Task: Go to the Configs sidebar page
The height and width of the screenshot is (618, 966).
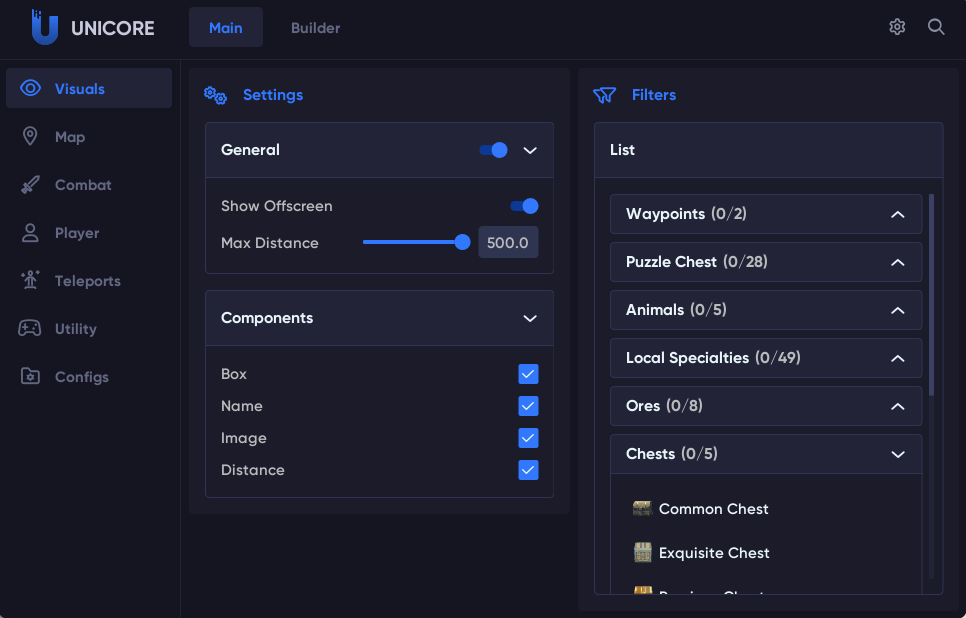Action: pos(81,377)
